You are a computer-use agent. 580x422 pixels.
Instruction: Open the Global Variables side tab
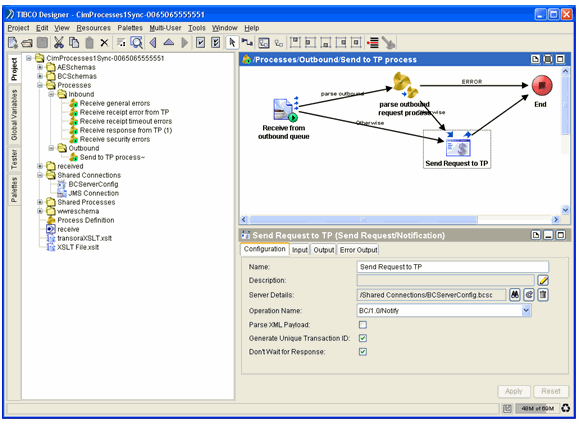14,115
